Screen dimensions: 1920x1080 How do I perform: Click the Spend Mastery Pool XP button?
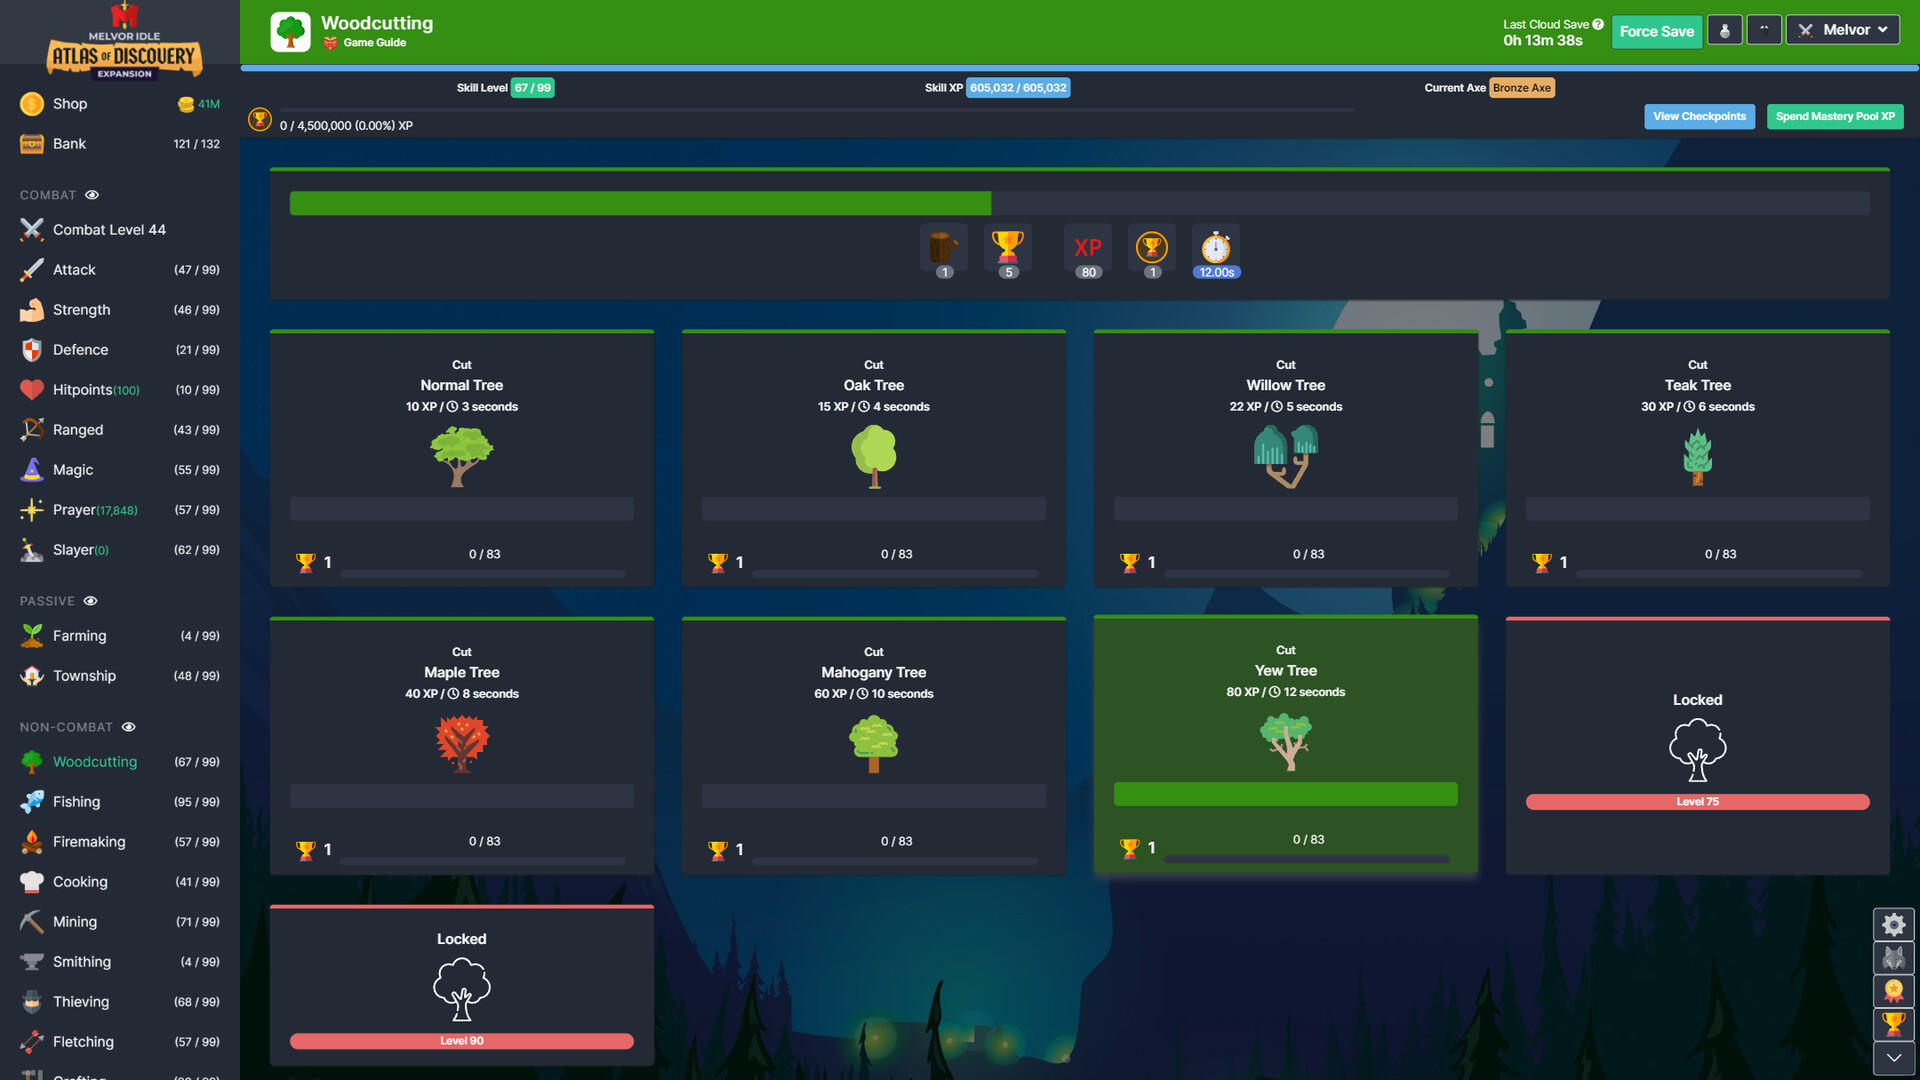click(1834, 117)
